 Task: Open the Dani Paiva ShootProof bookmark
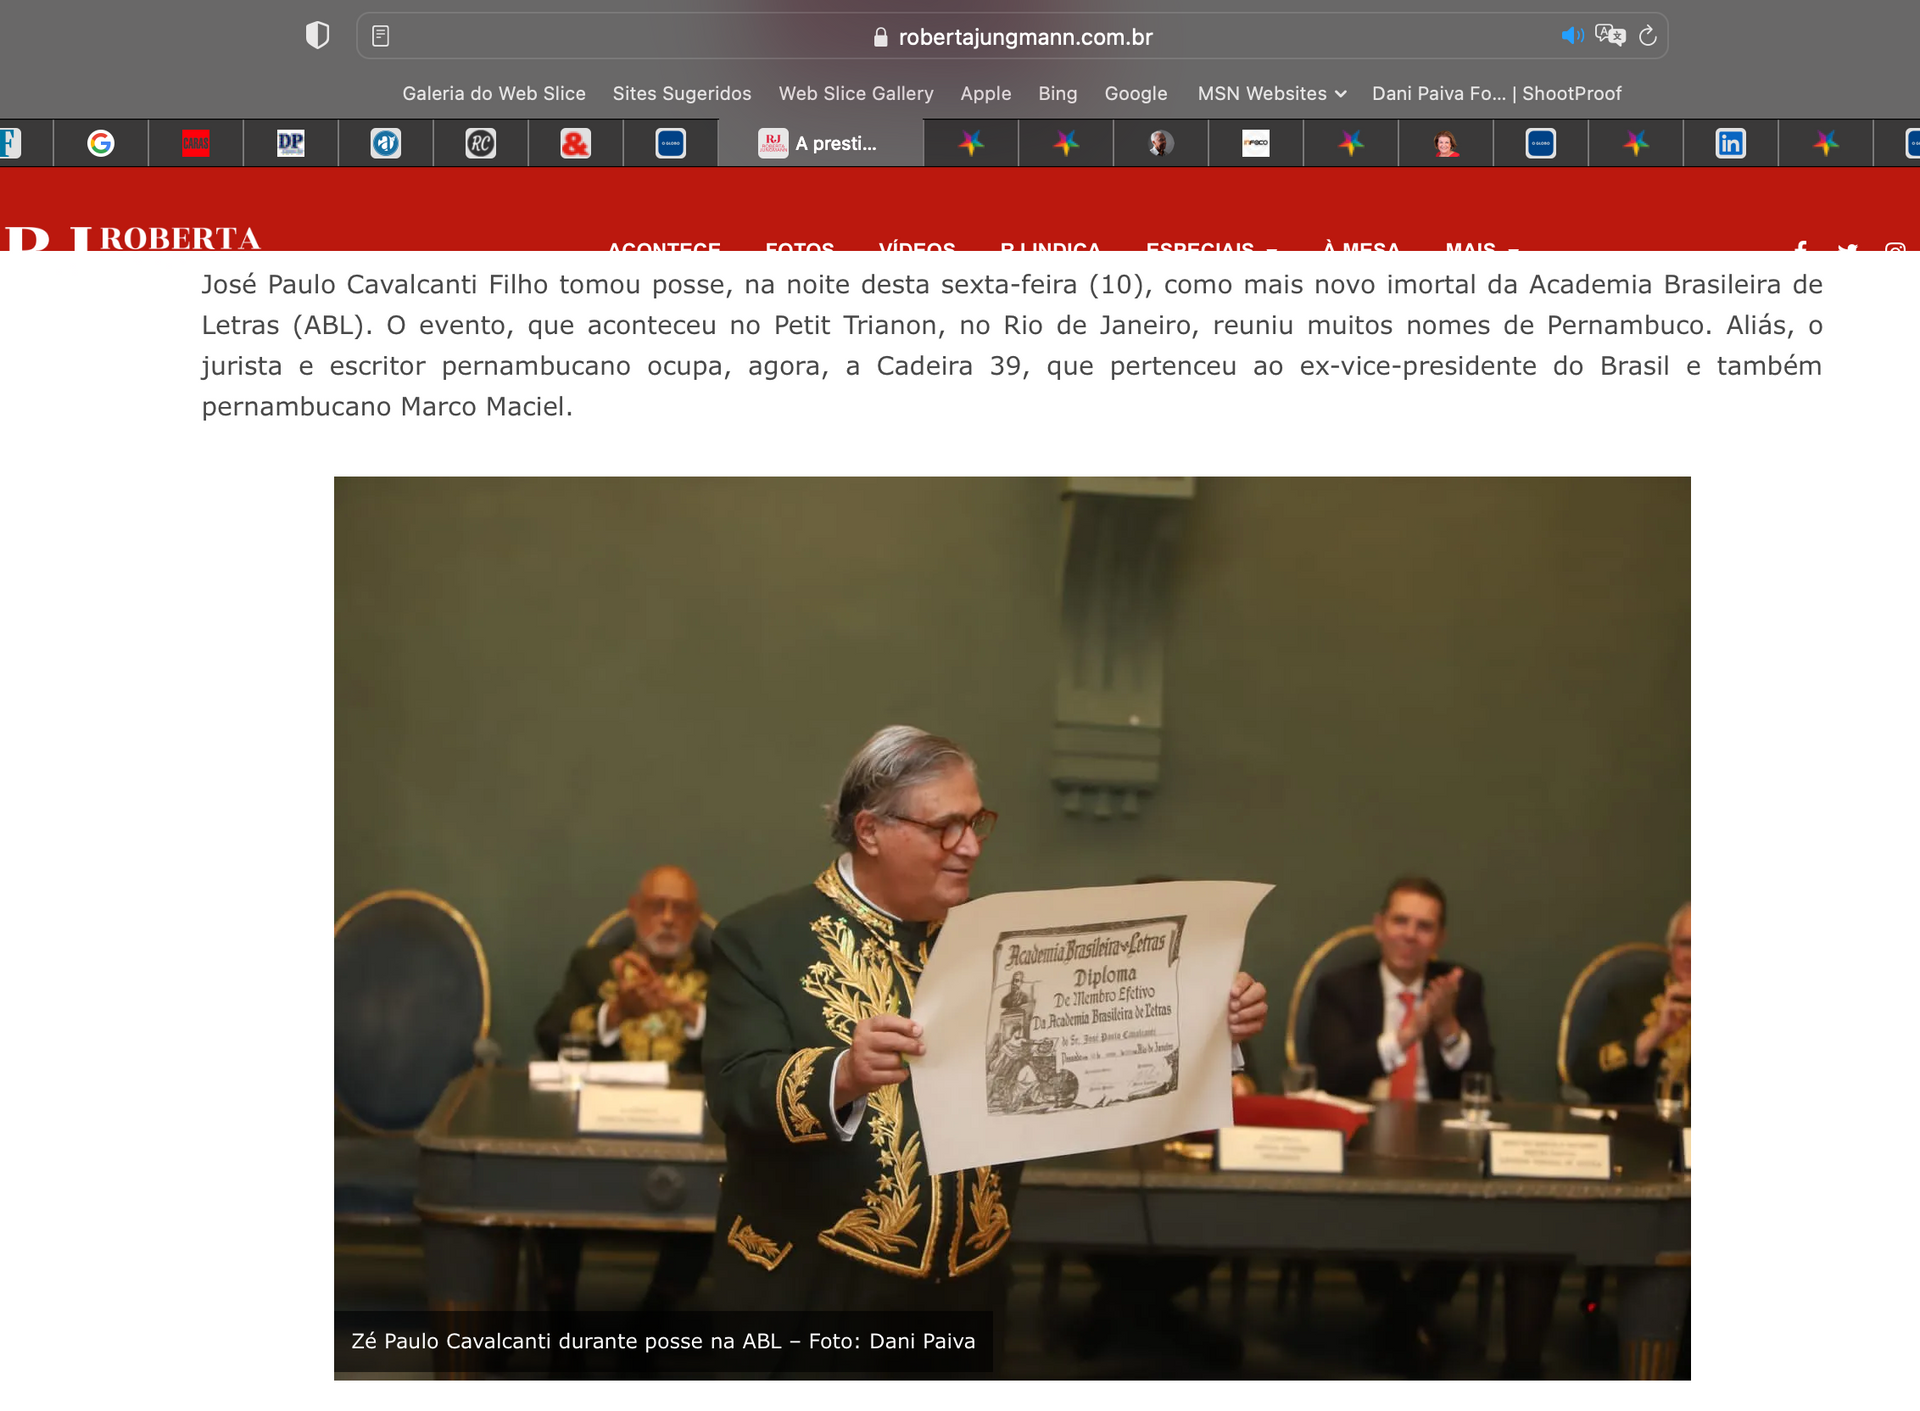pyautogui.click(x=1496, y=93)
